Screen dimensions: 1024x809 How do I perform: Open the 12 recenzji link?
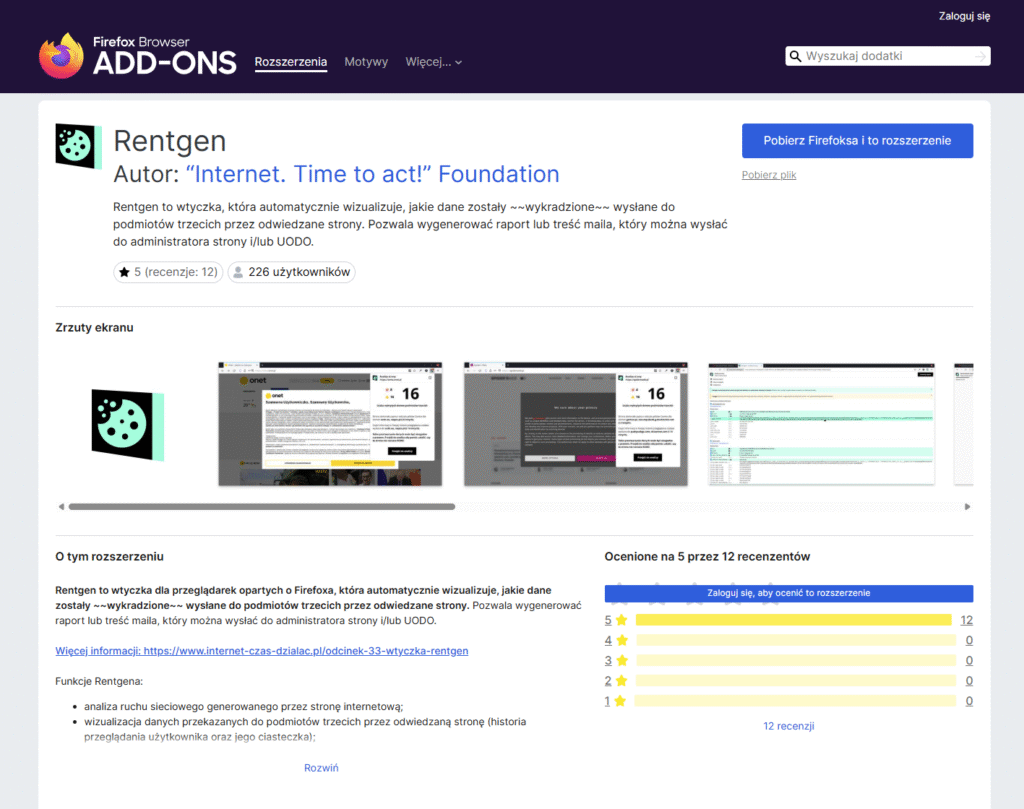coord(788,726)
